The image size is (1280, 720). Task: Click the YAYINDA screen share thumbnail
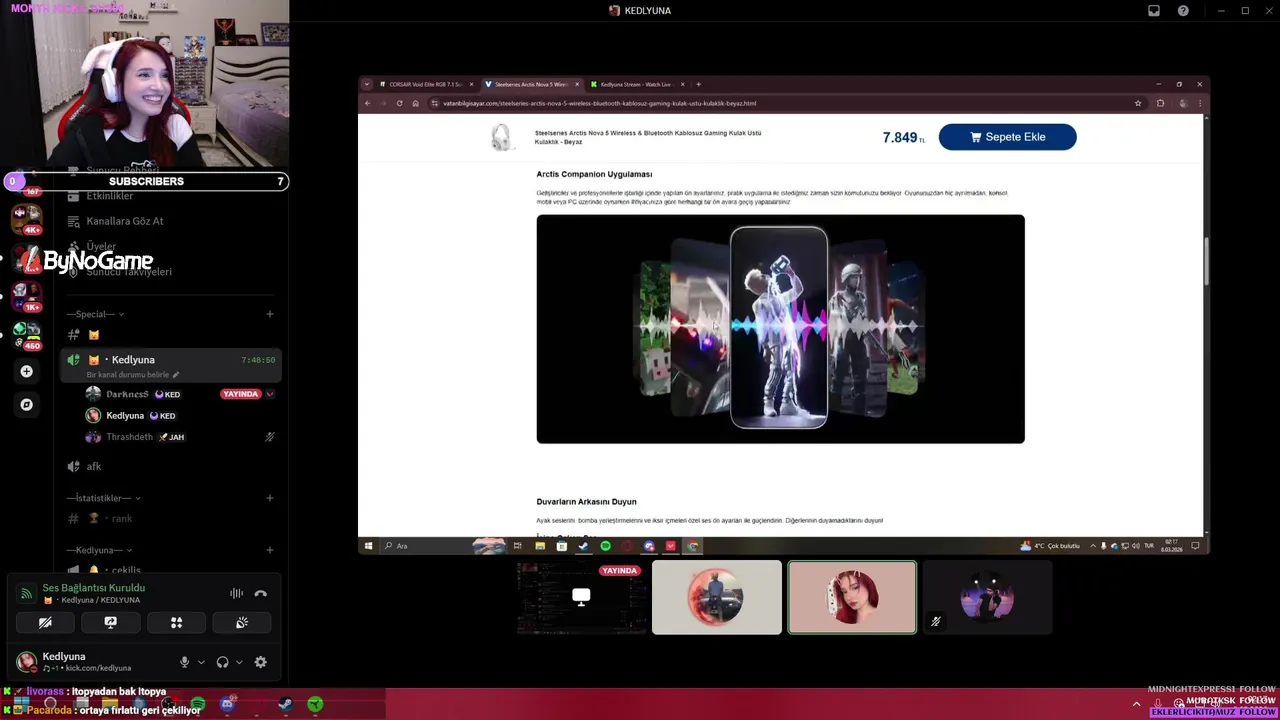click(581, 598)
